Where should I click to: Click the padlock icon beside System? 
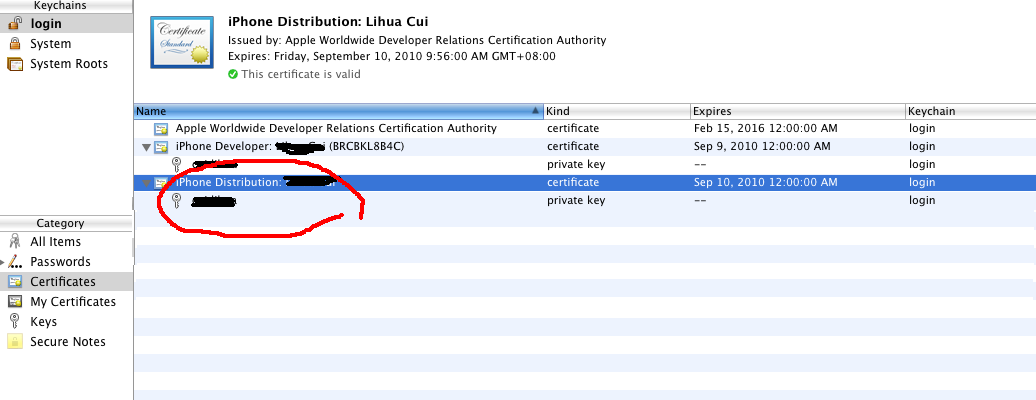pyautogui.click(x=15, y=44)
